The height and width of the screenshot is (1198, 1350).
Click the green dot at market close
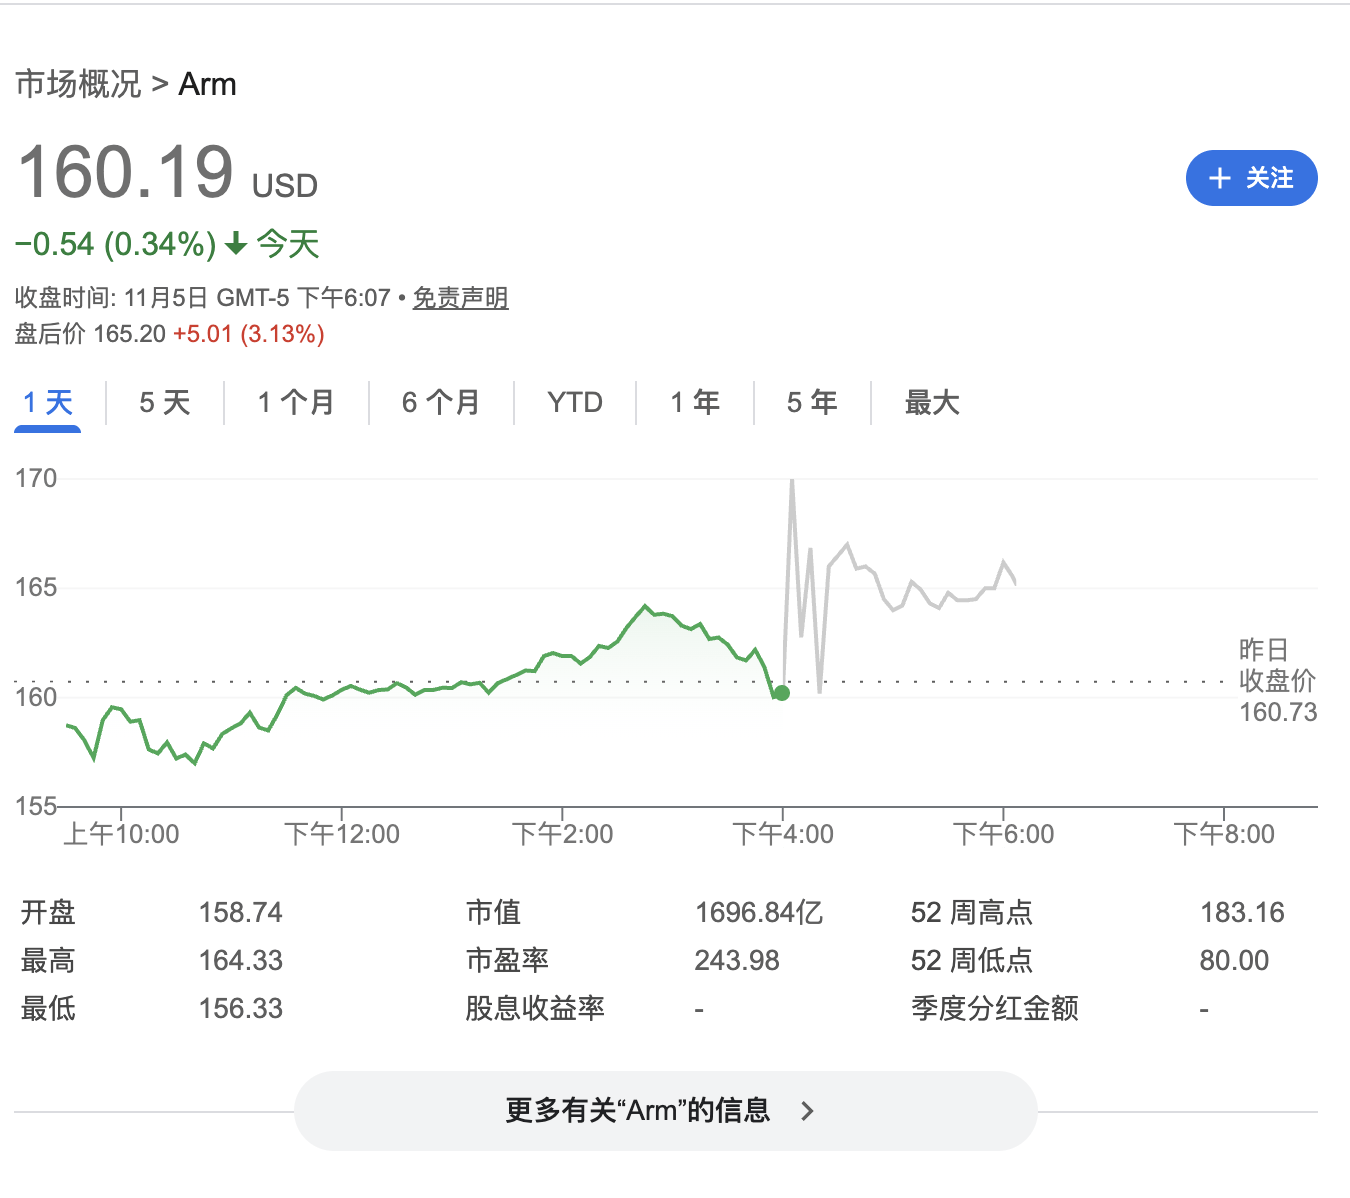782,693
